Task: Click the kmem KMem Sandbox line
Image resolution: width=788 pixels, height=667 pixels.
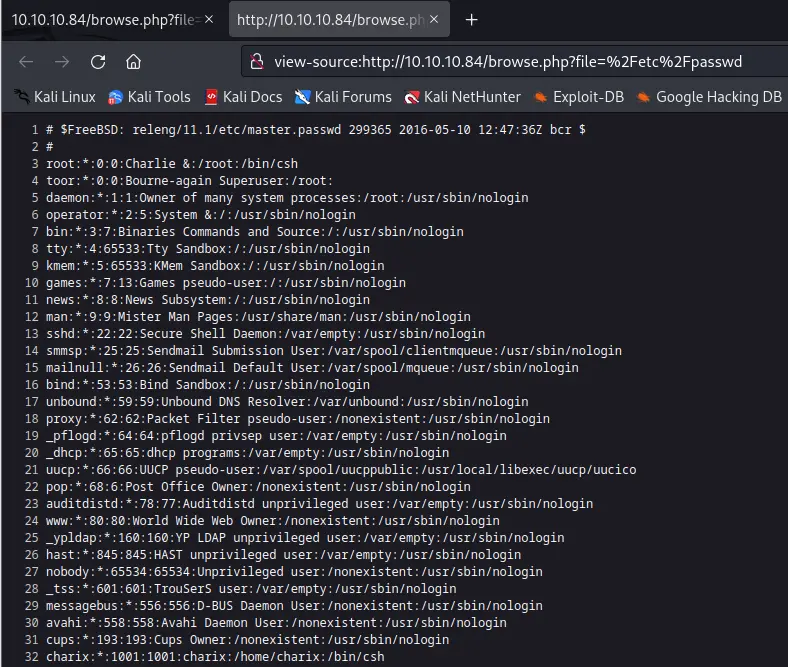Action: (215, 266)
